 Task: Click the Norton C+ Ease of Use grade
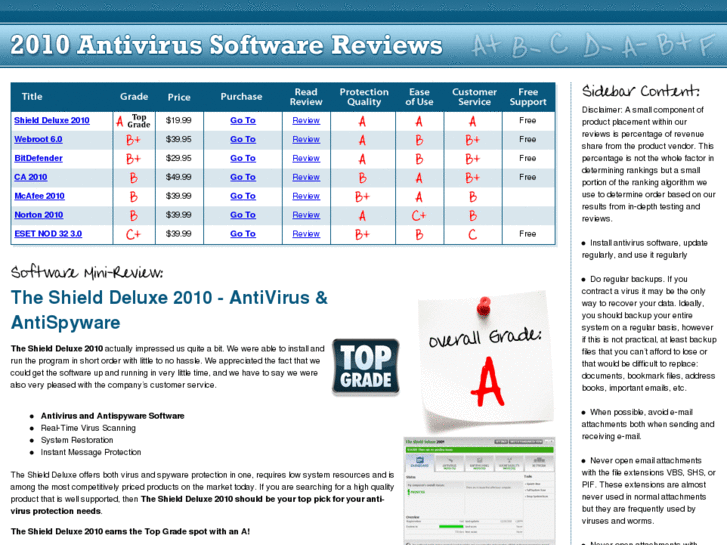click(x=419, y=216)
